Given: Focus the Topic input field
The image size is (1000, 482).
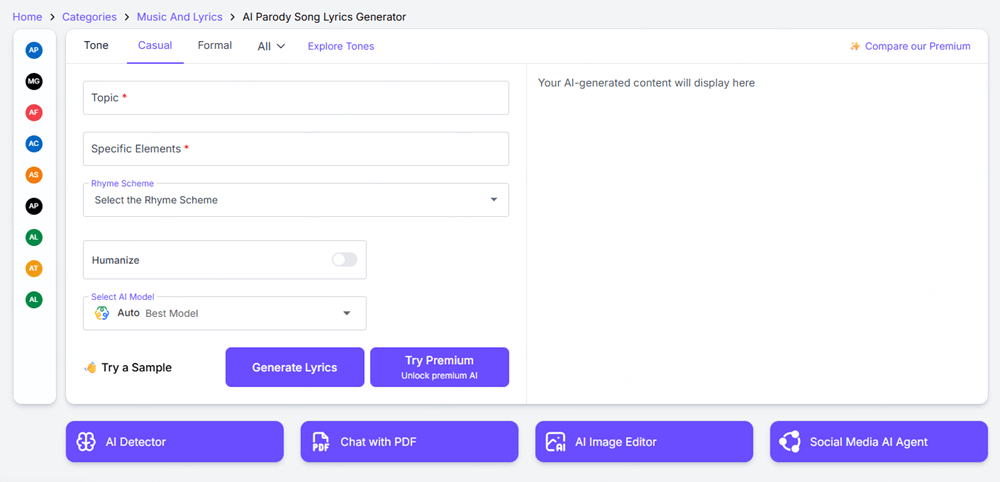Looking at the screenshot, I should [296, 98].
